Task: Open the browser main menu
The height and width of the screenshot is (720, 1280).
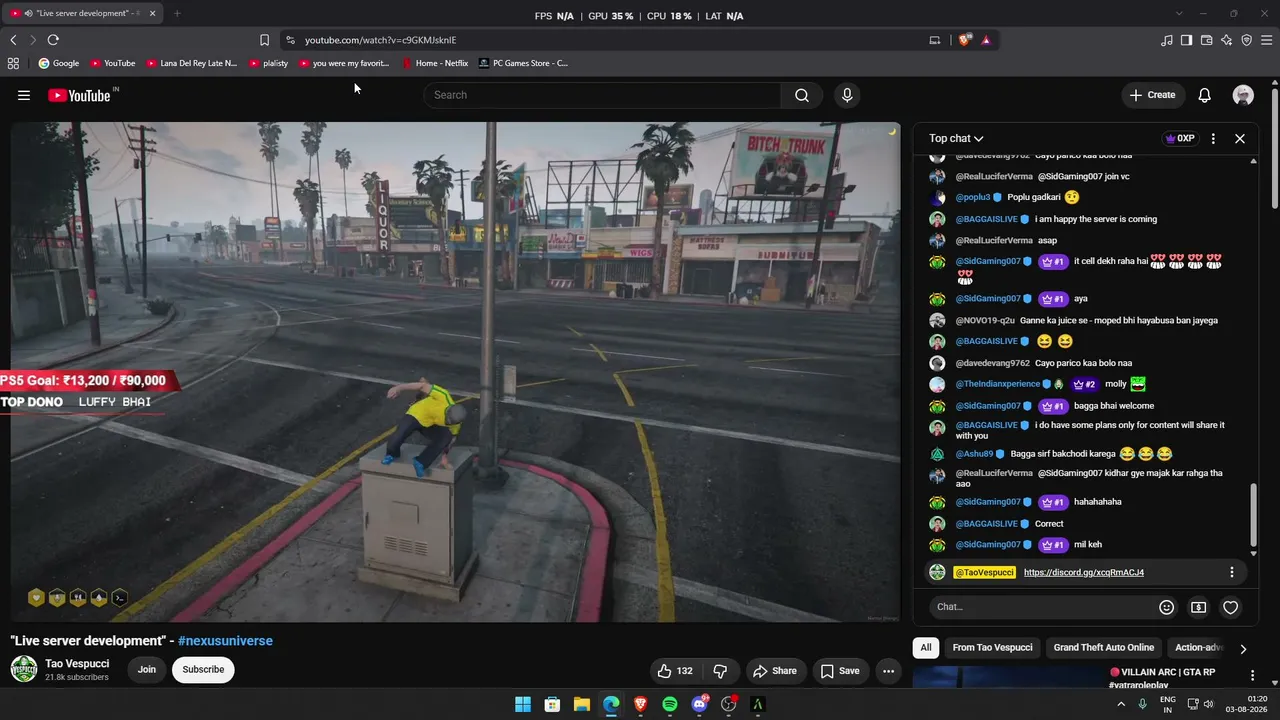Action: 1267,40
